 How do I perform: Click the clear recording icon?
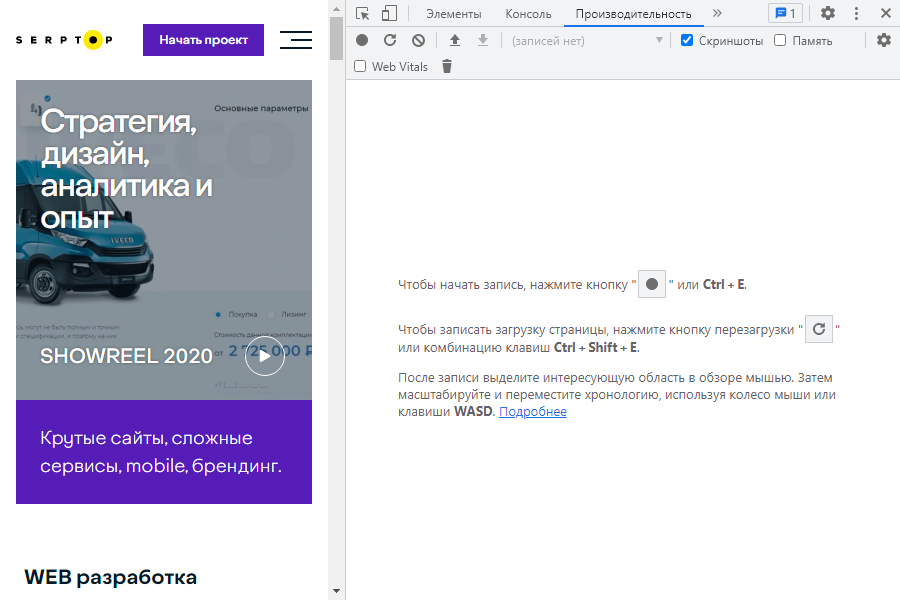click(x=418, y=40)
